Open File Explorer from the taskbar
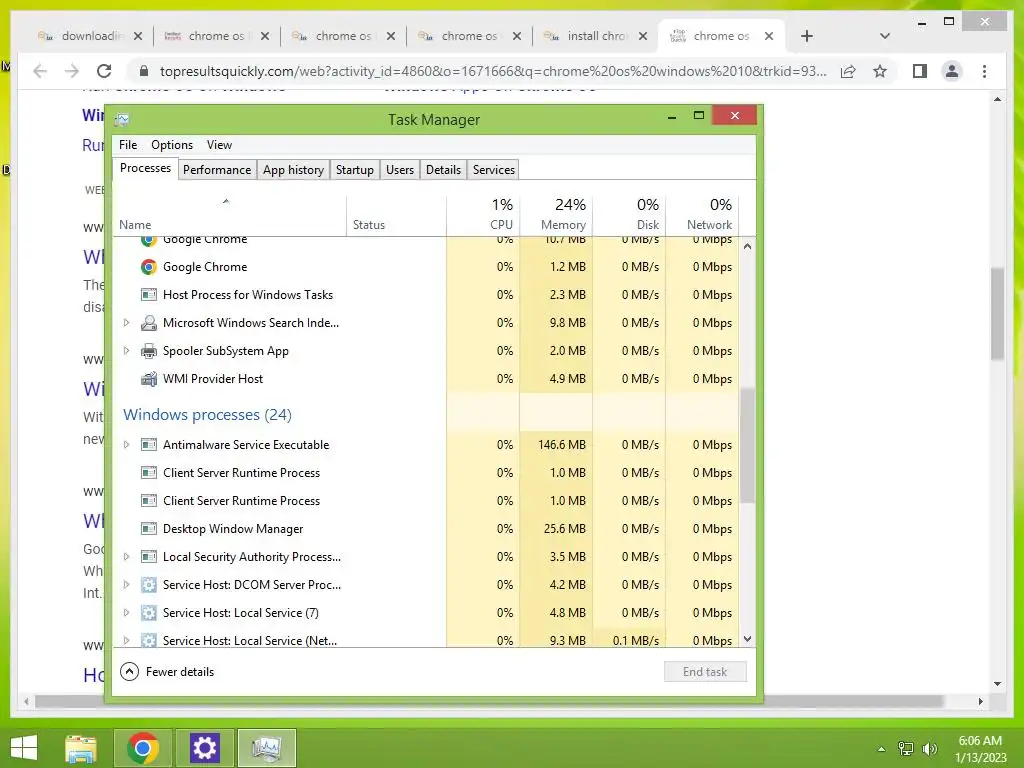The height and width of the screenshot is (768, 1024). [x=81, y=748]
